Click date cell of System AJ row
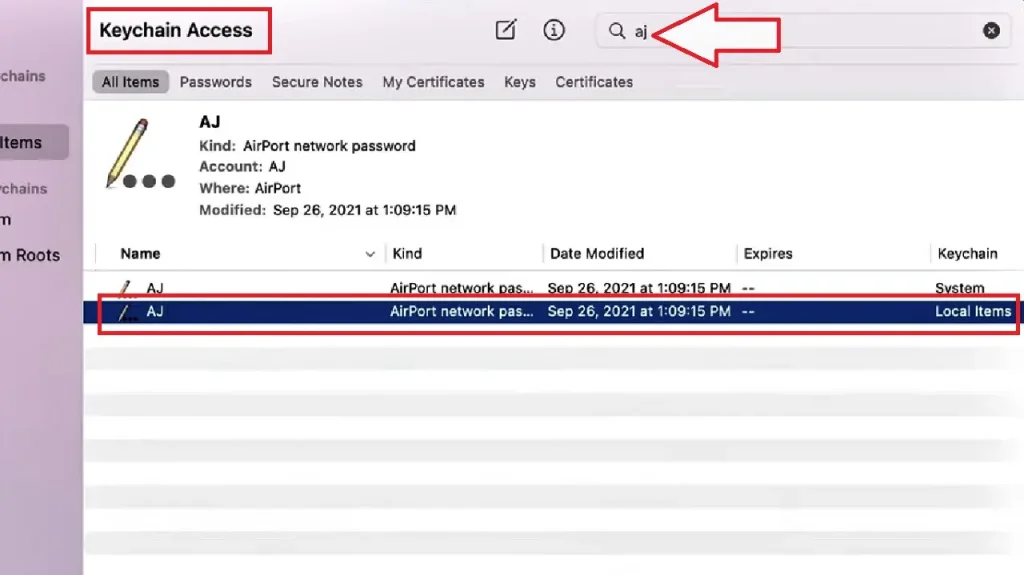This screenshot has height=575, width=1024. [x=639, y=288]
